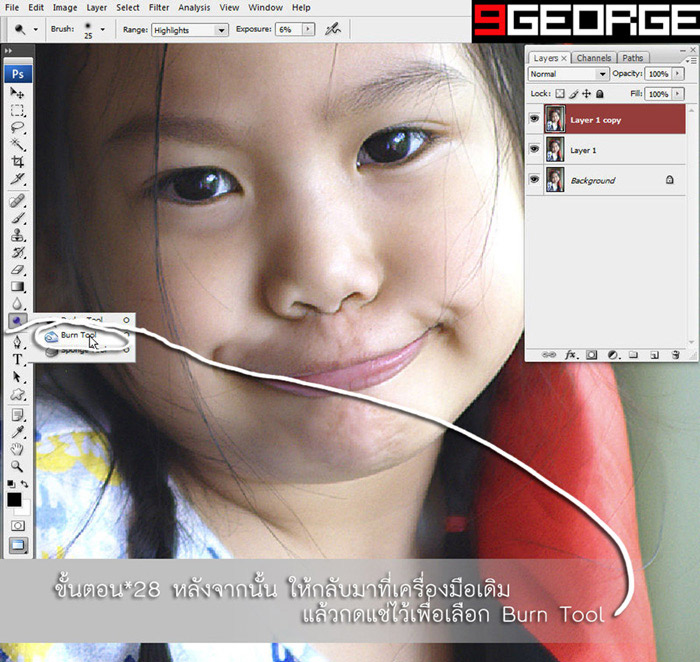The image size is (700, 662).
Task: Expand the toolbox to two columns
Action: (8, 51)
